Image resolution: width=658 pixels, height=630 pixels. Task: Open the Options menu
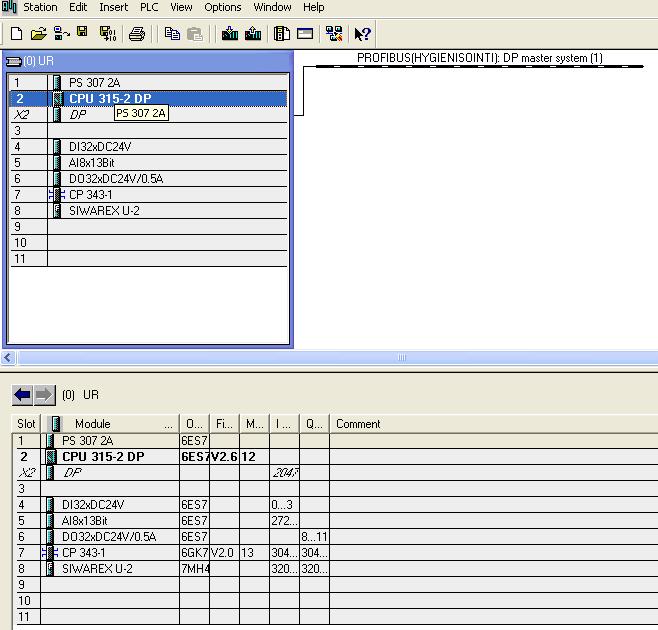tap(223, 7)
